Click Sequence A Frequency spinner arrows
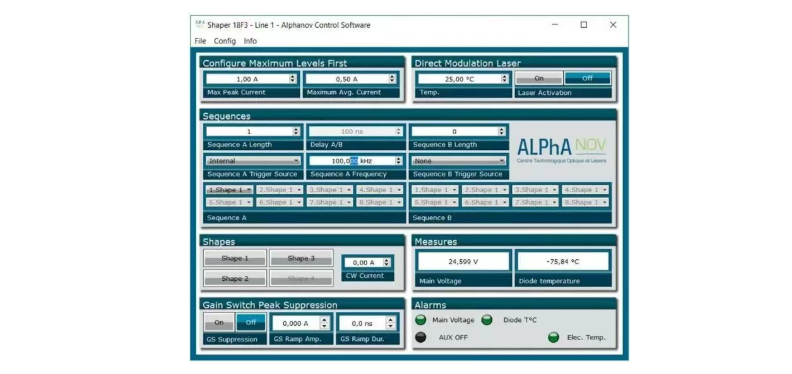The height and width of the screenshot is (374, 792). [x=399, y=161]
